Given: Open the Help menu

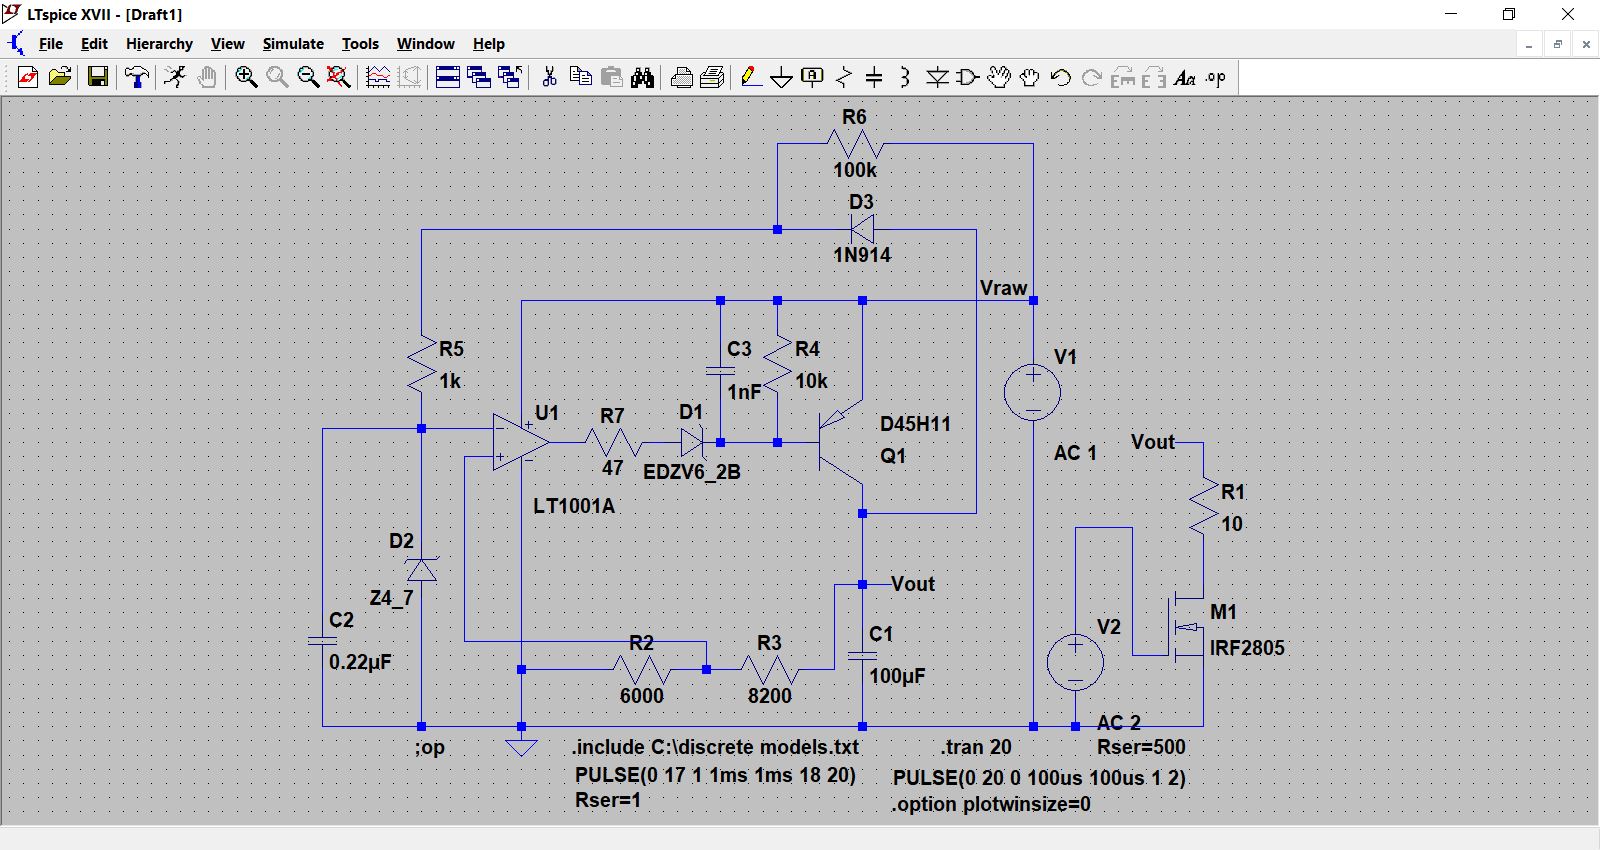Looking at the screenshot, I should click(489, 44).
